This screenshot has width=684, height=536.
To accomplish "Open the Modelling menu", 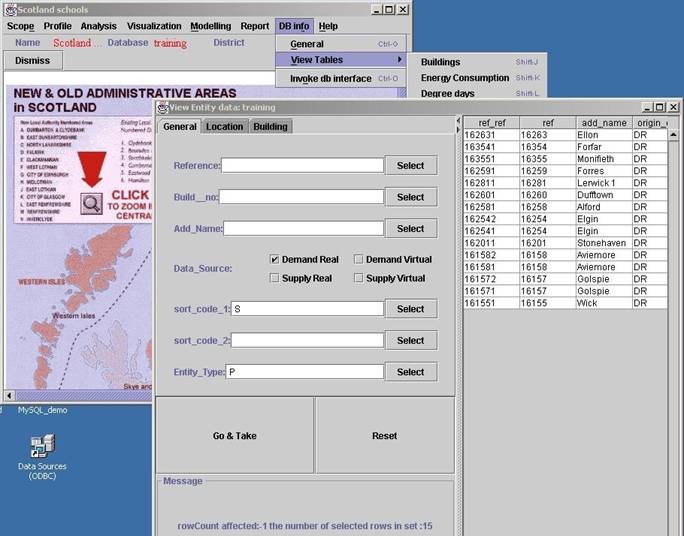I will point(211,26).
